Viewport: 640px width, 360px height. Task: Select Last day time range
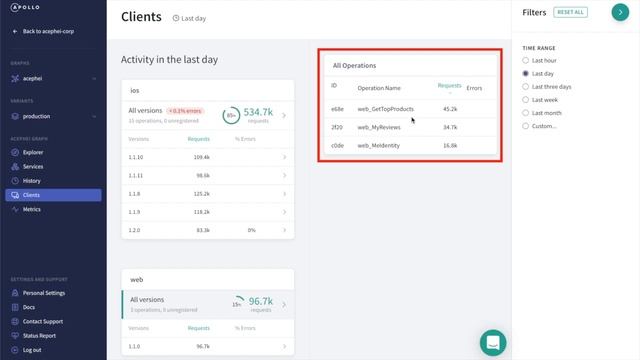(x=525, y=73)
